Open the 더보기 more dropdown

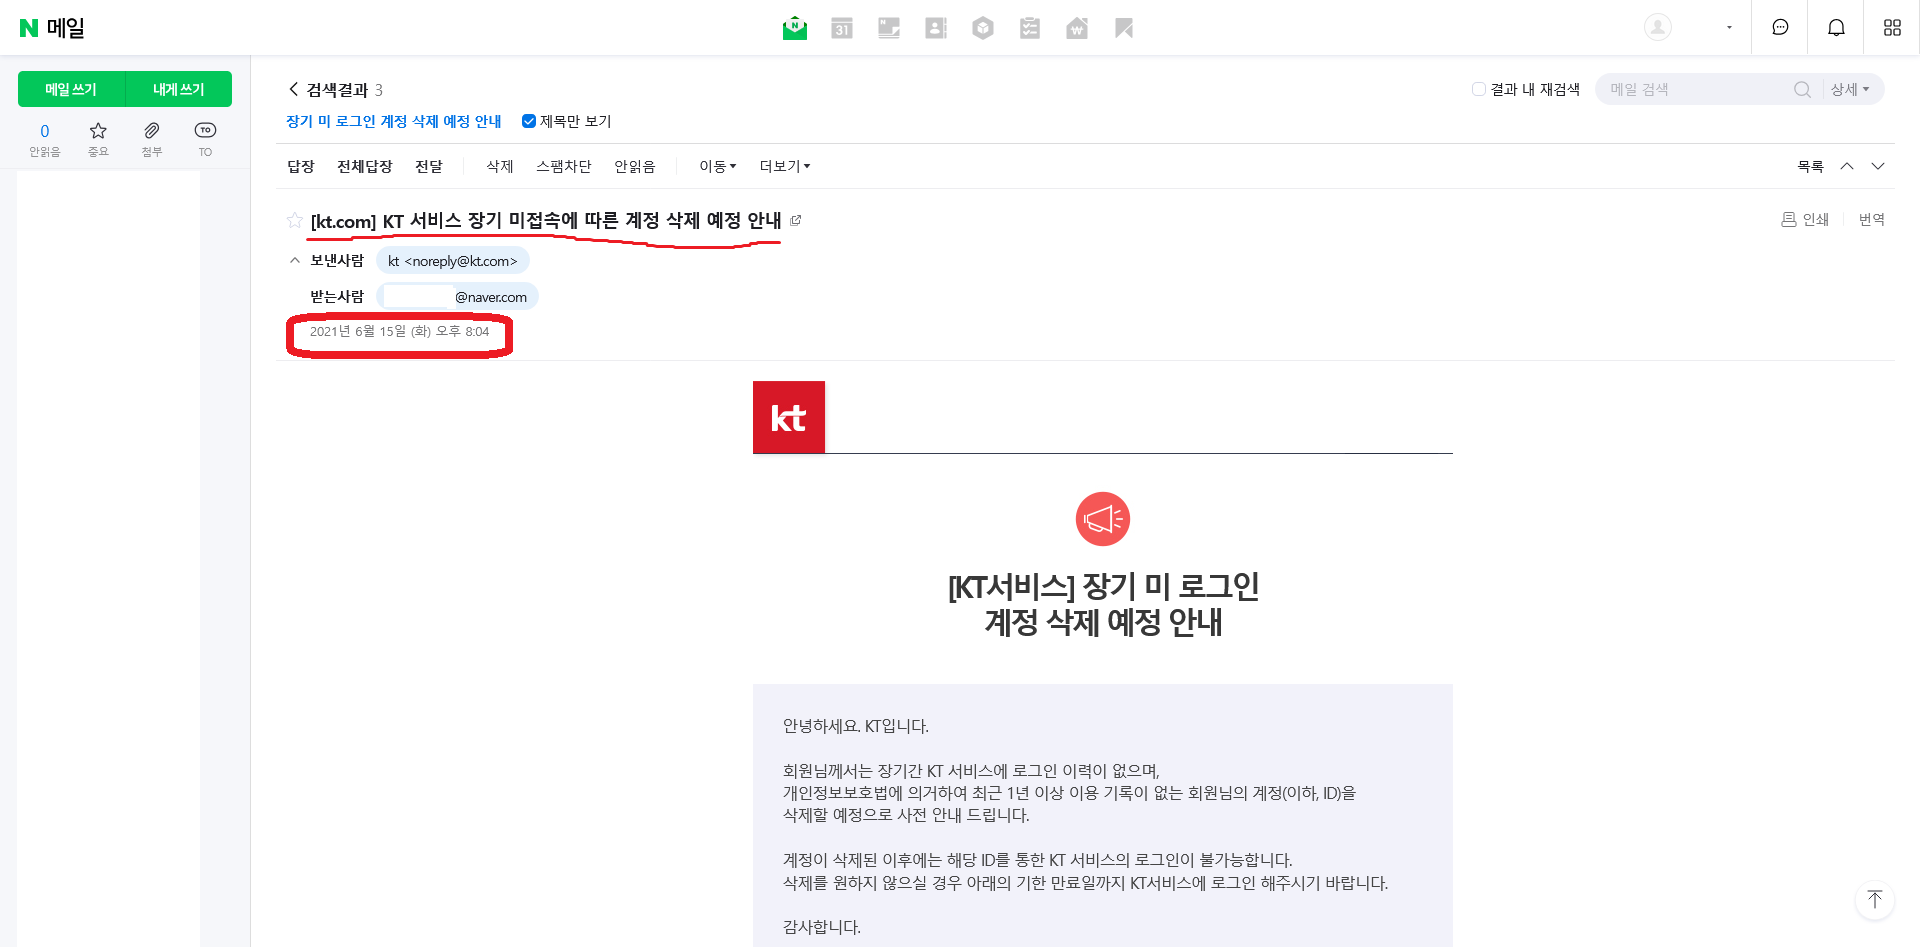785,166
